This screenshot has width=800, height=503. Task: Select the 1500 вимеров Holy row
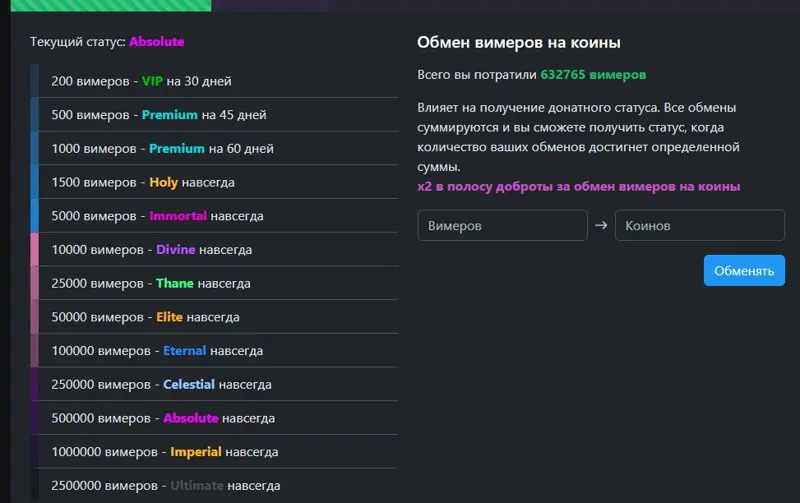pyautogui.click(x=214, y=182)
